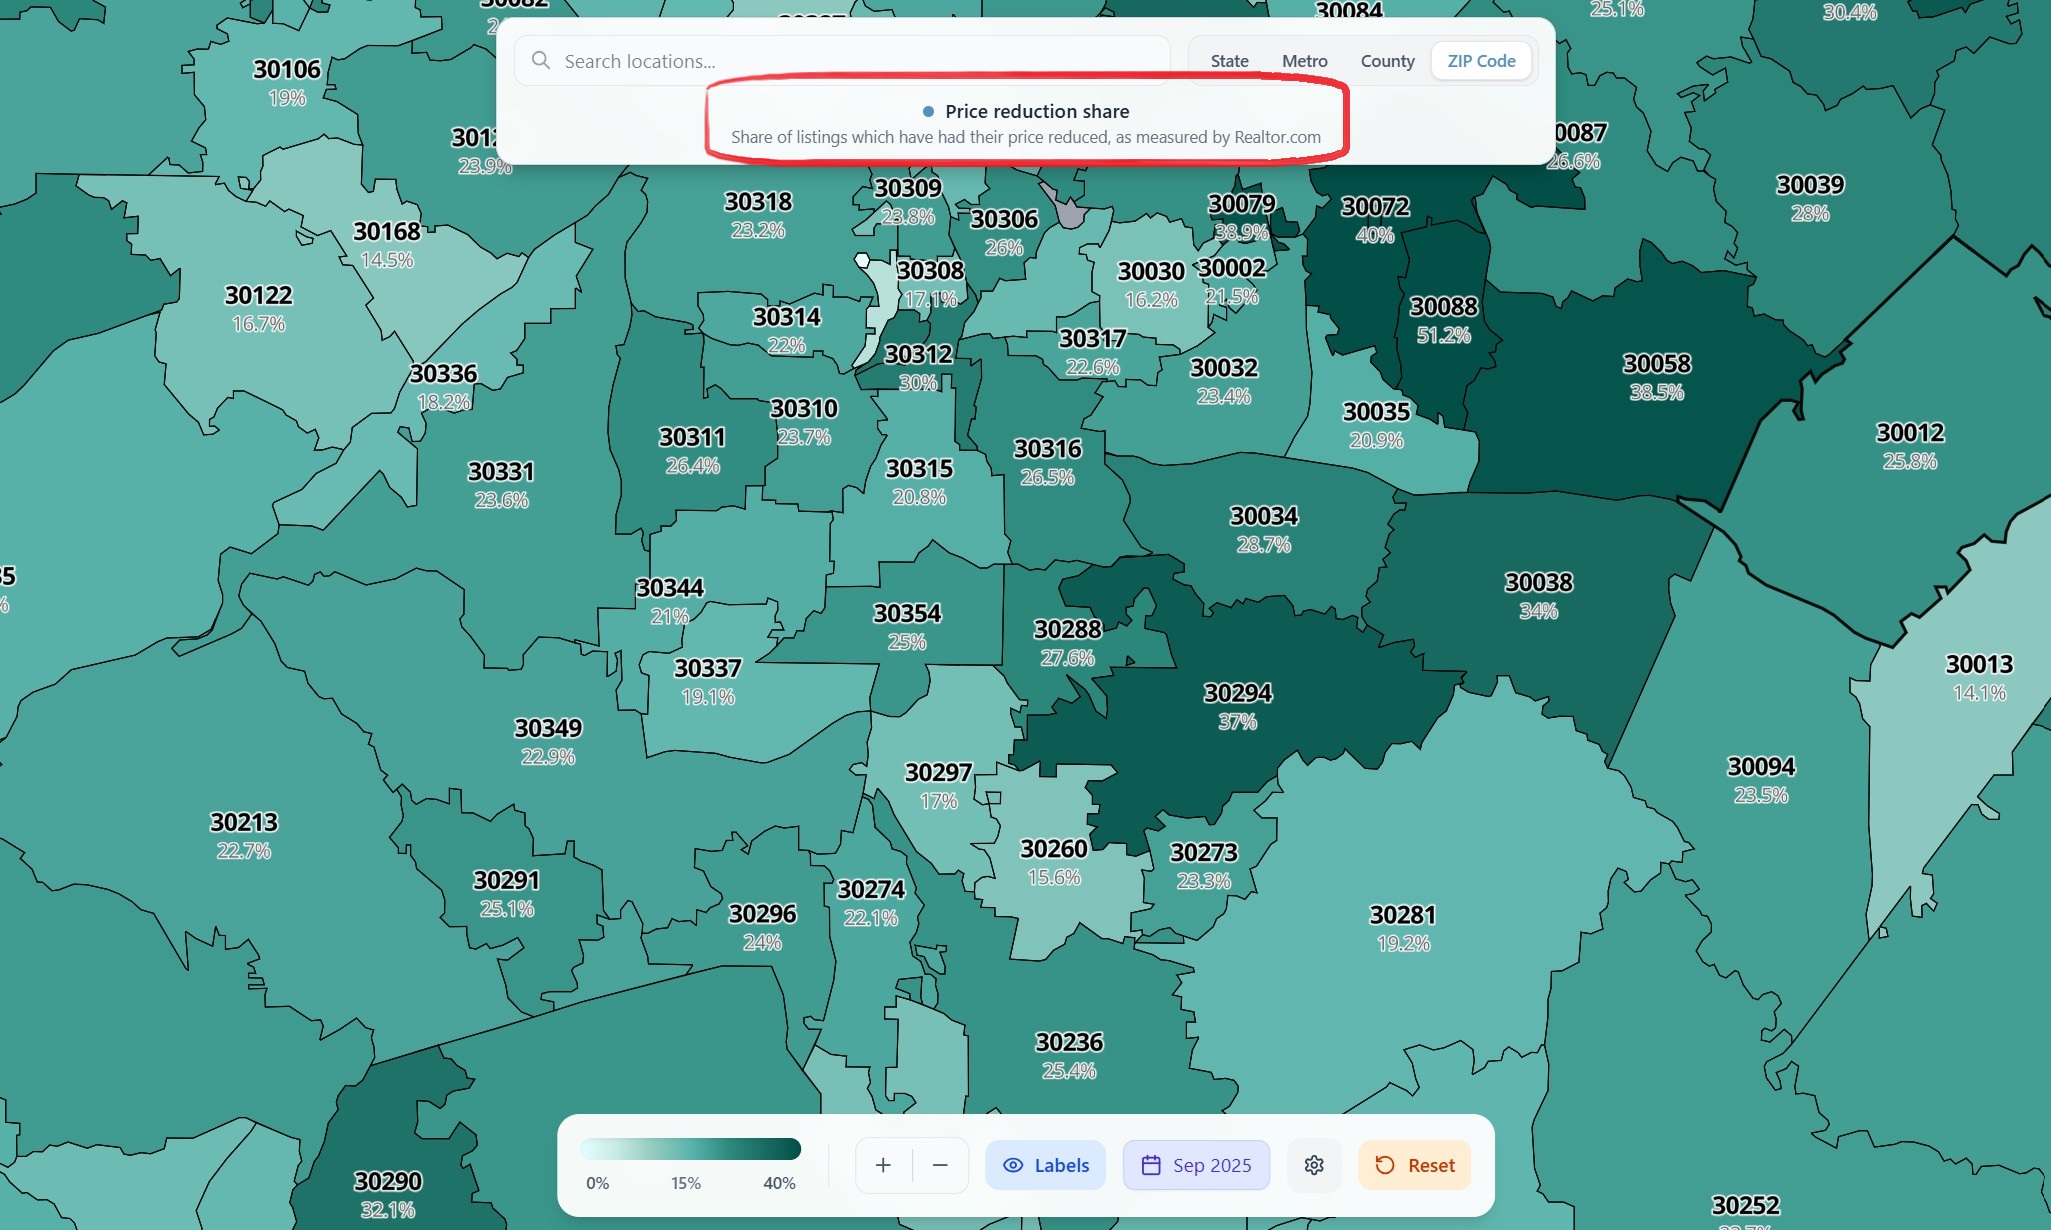Click the color gradient legend bar

point(690,1149)
